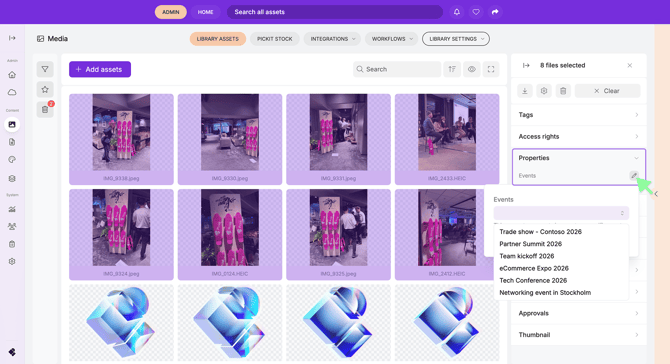
Task: Expand the Access rights section
Action: click(x=579, y=136)
